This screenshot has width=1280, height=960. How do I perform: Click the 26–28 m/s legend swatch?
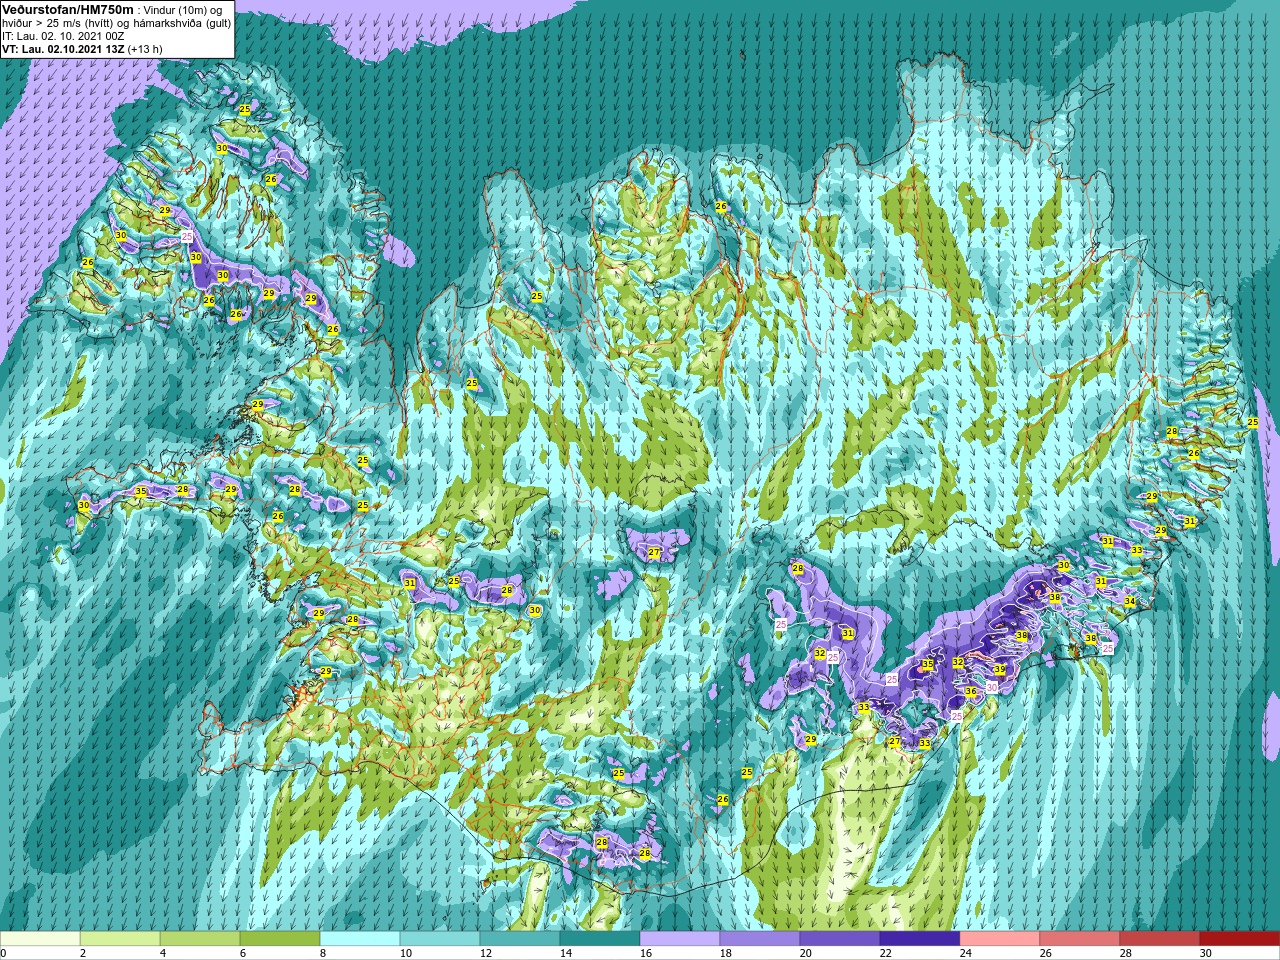pyautogui.click(x=1080, y=939)
